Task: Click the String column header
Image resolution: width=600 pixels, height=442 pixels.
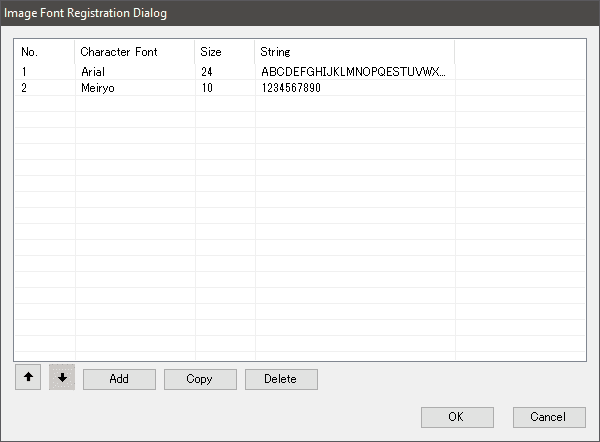Action: pos(354,51)
